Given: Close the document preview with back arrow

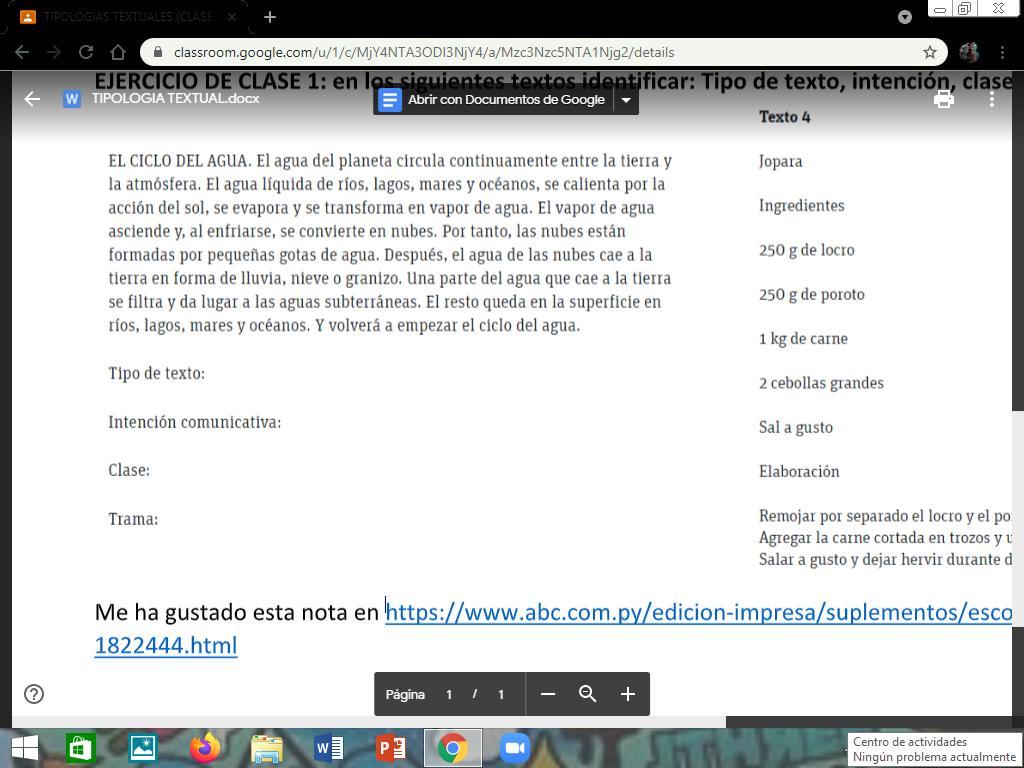Looking at the screenshot, I should [32, 99].
